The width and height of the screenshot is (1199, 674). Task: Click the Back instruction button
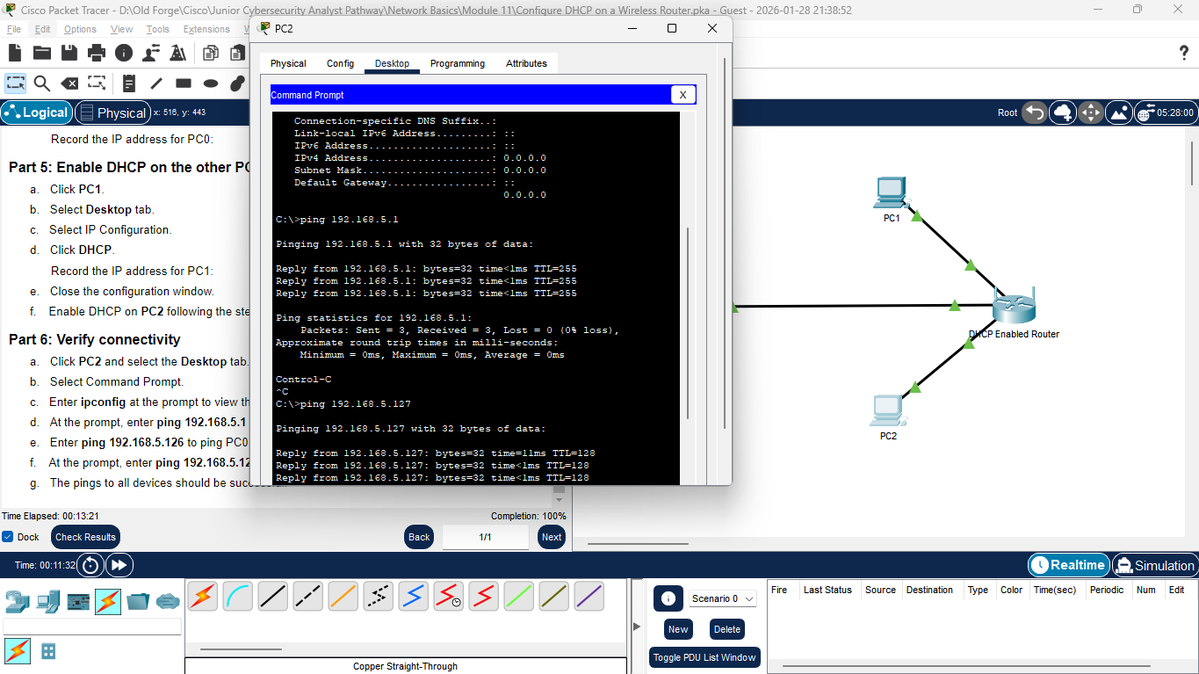coord(419,537)
